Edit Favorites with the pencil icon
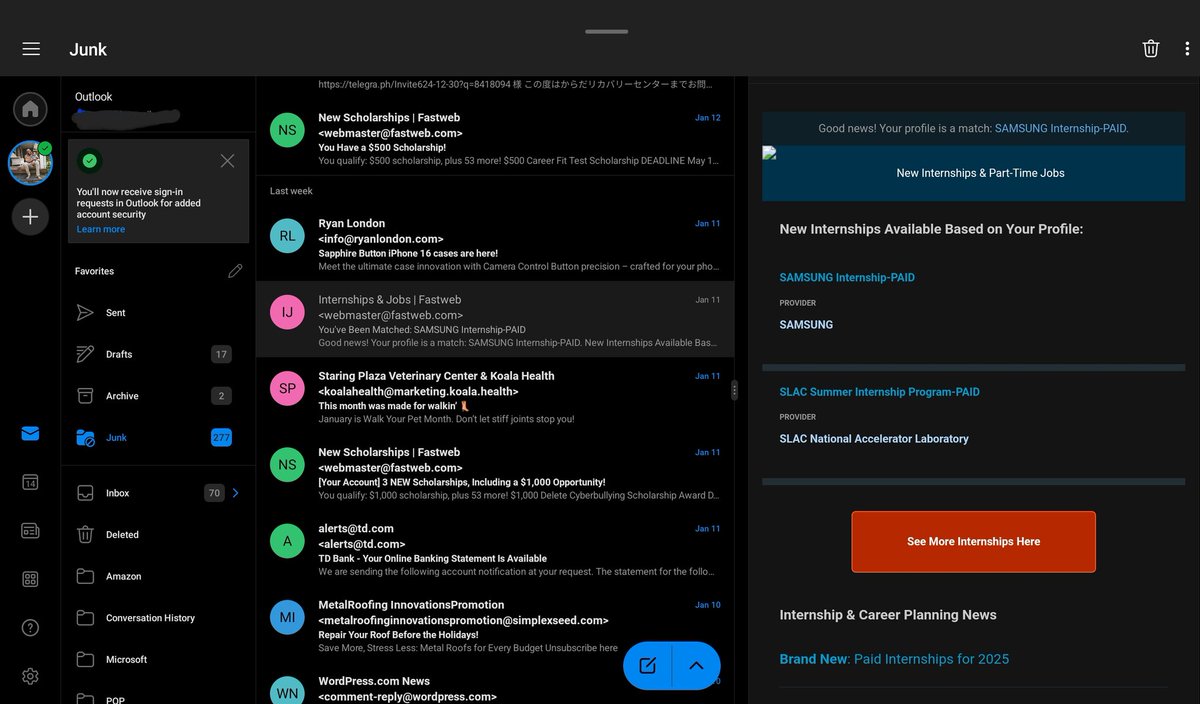The width and height of the screenshot is (1200, 704). 235,271
